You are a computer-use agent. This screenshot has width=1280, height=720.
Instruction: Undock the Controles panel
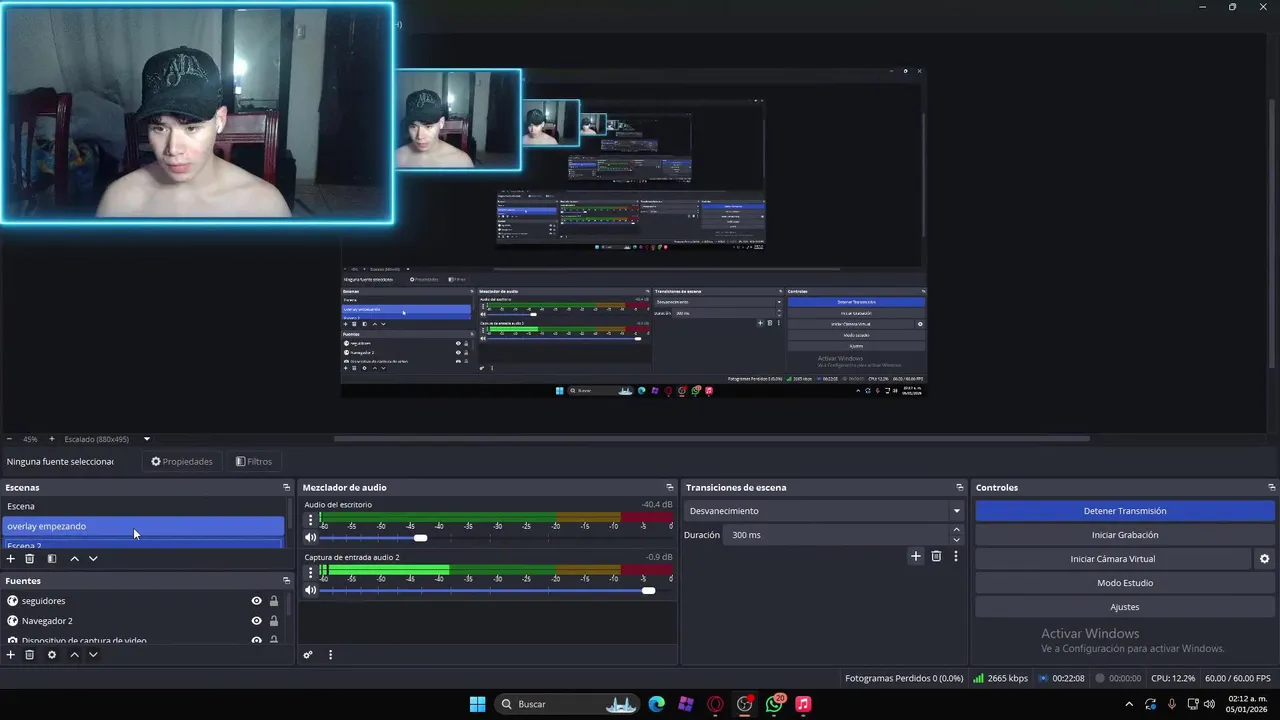(1271, 488)
